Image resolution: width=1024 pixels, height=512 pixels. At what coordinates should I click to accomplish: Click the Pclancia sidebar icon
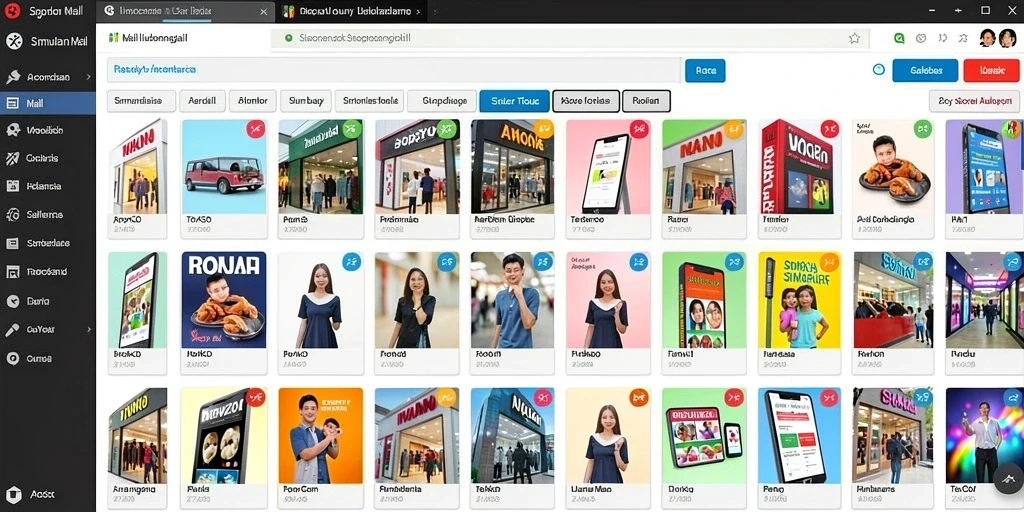pyautogui.click(x=12, y=186)
